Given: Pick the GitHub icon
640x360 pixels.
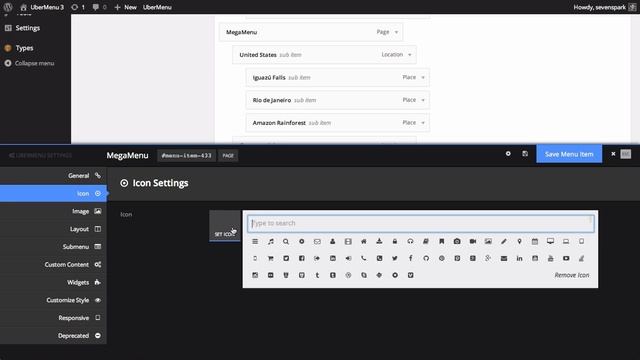Looking at the screenshot, I should pyautogui.click(x=426, y=258).
